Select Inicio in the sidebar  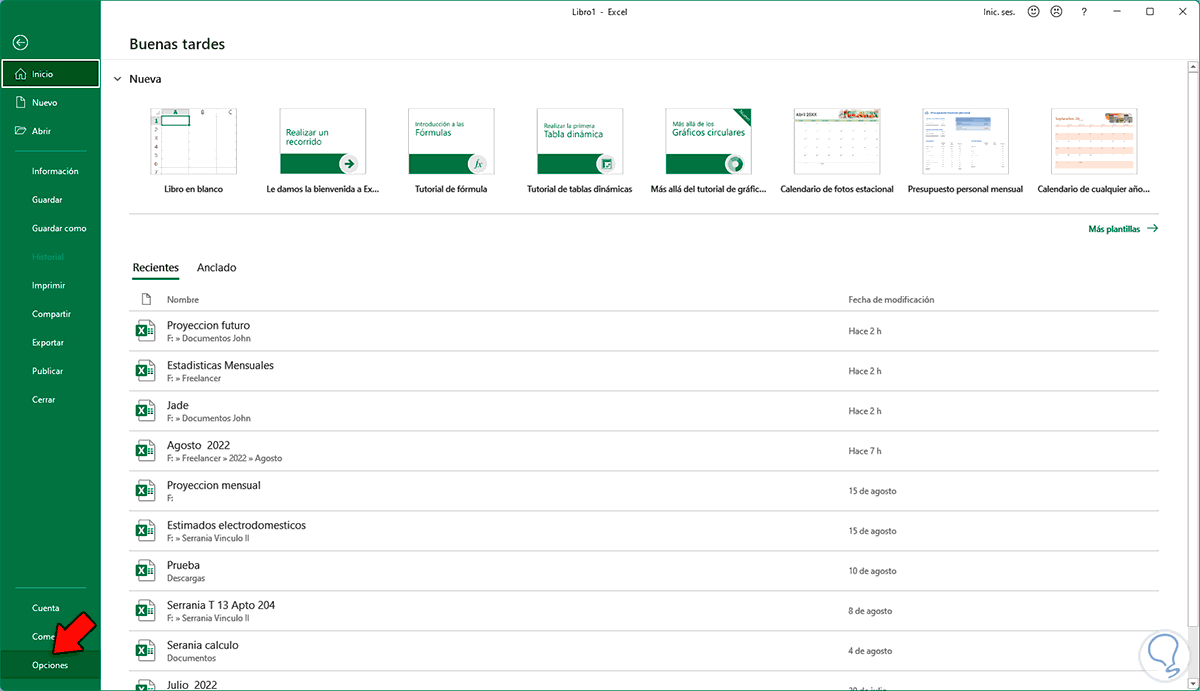50,74
